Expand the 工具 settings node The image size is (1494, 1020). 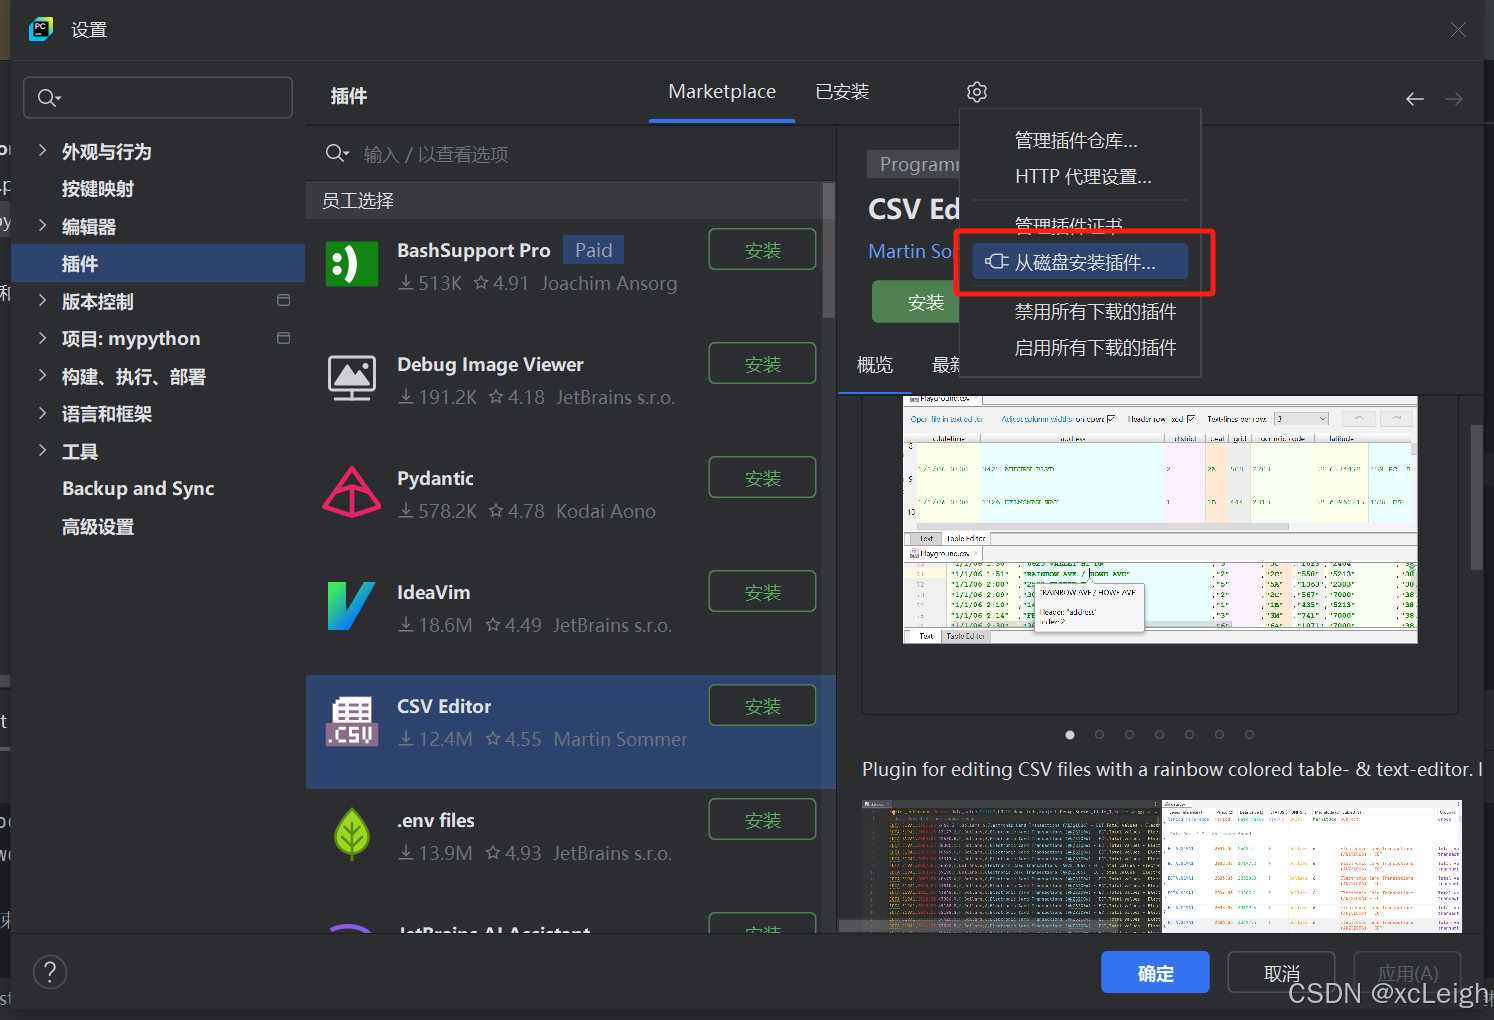point(42,450)
